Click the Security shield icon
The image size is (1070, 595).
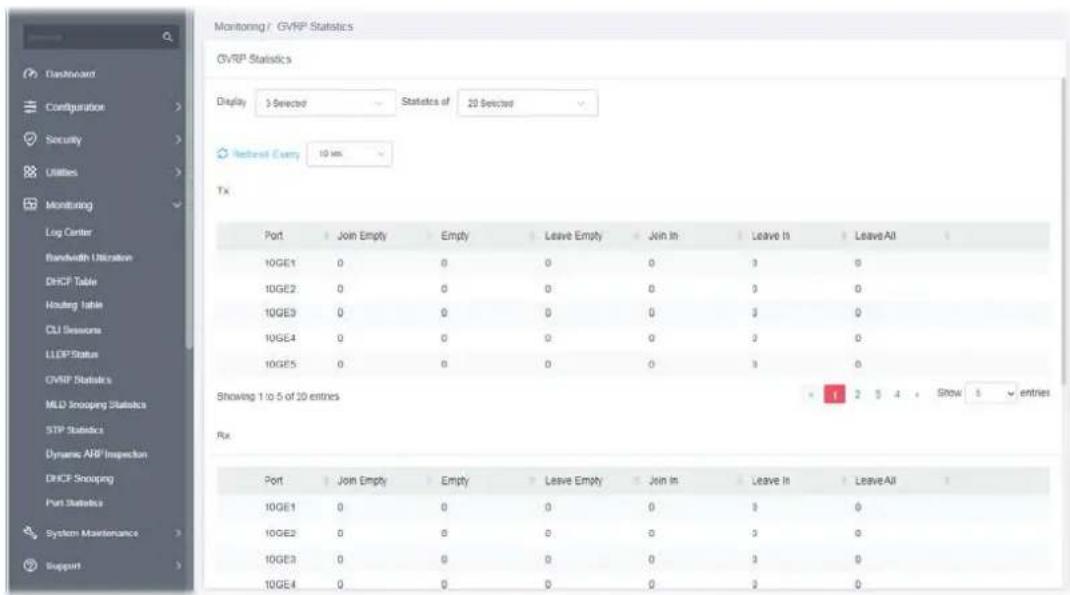(x=30, y=139)
